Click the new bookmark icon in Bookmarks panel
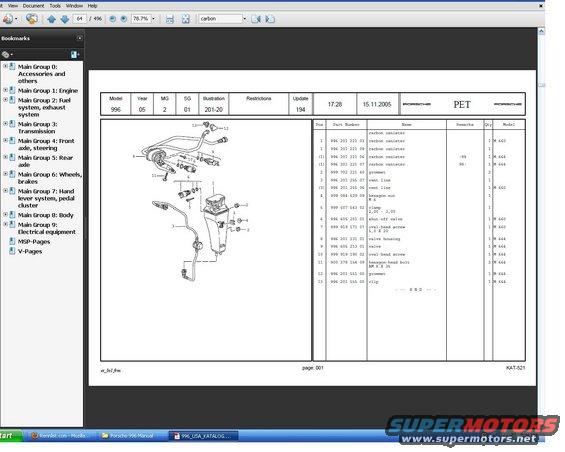The height and width of the screenshot is (452, 565). click(x=74, y=54)
